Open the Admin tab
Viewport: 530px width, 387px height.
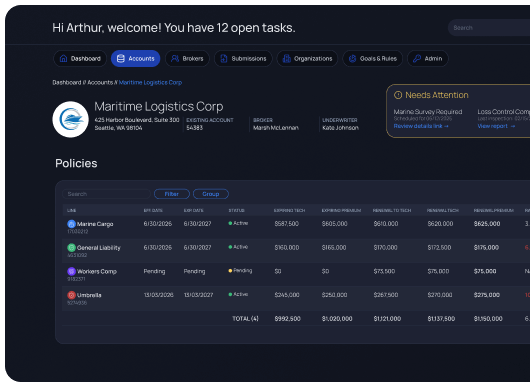click(428, 58)
